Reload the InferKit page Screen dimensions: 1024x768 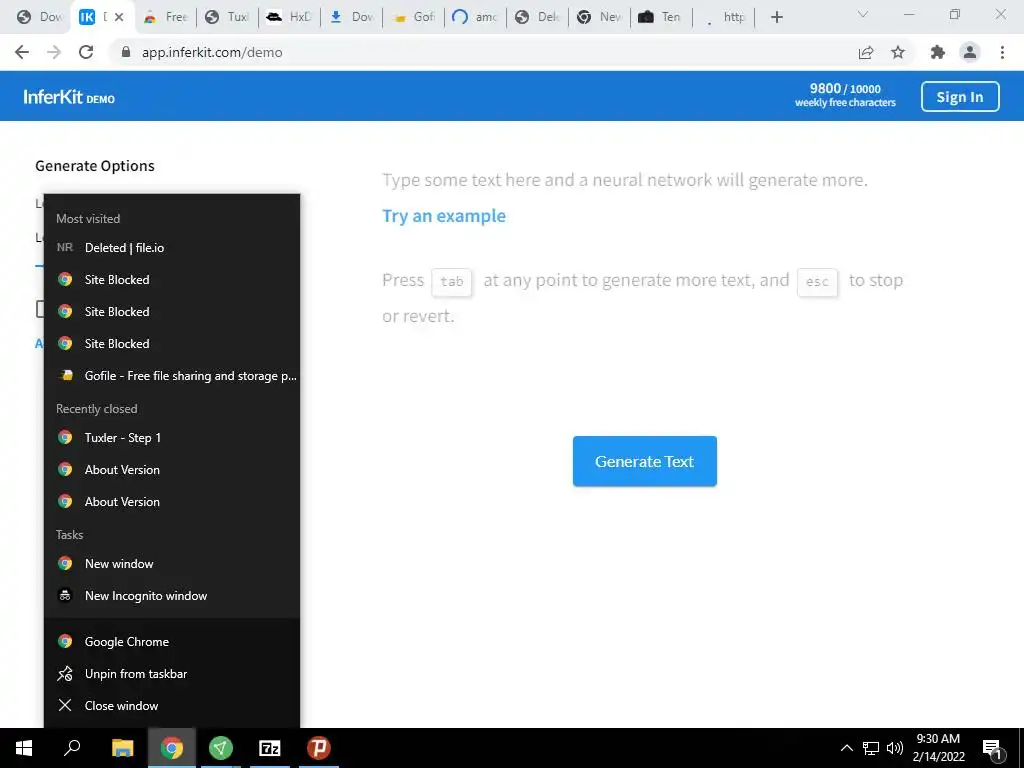86,52
